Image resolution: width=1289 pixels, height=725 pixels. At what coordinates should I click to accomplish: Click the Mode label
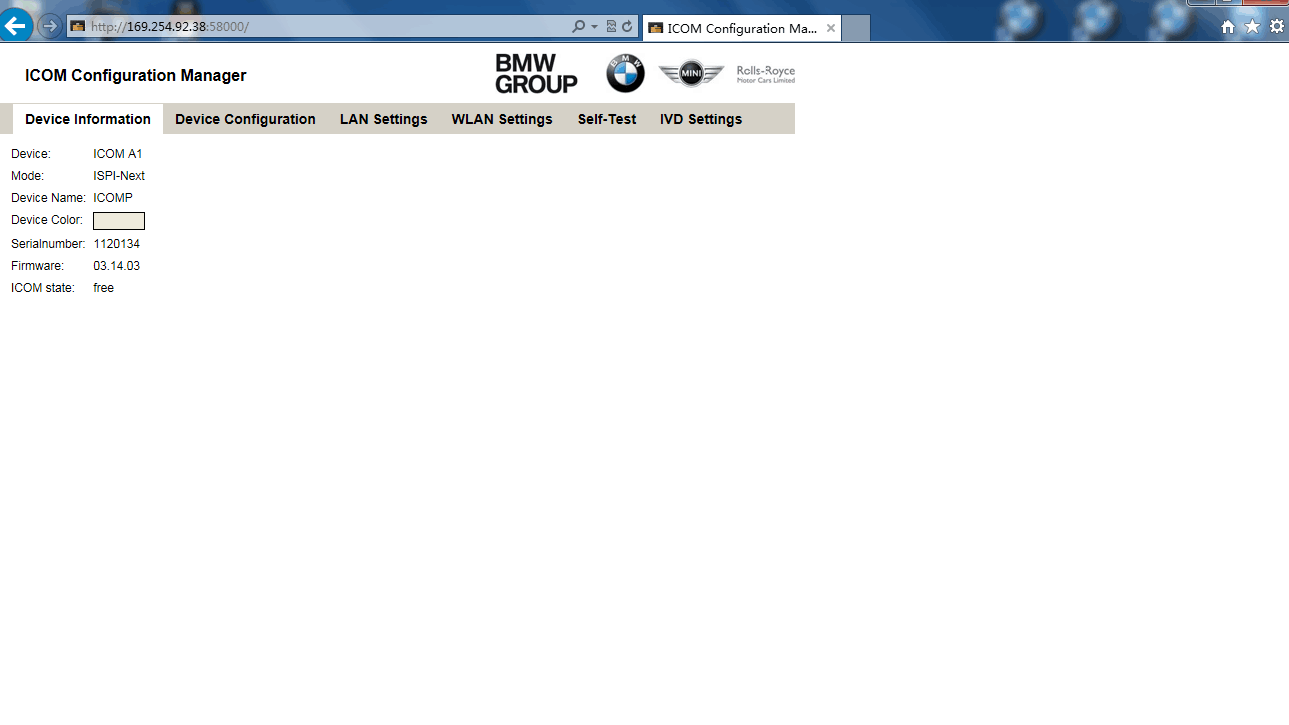(x=28, y=176)
